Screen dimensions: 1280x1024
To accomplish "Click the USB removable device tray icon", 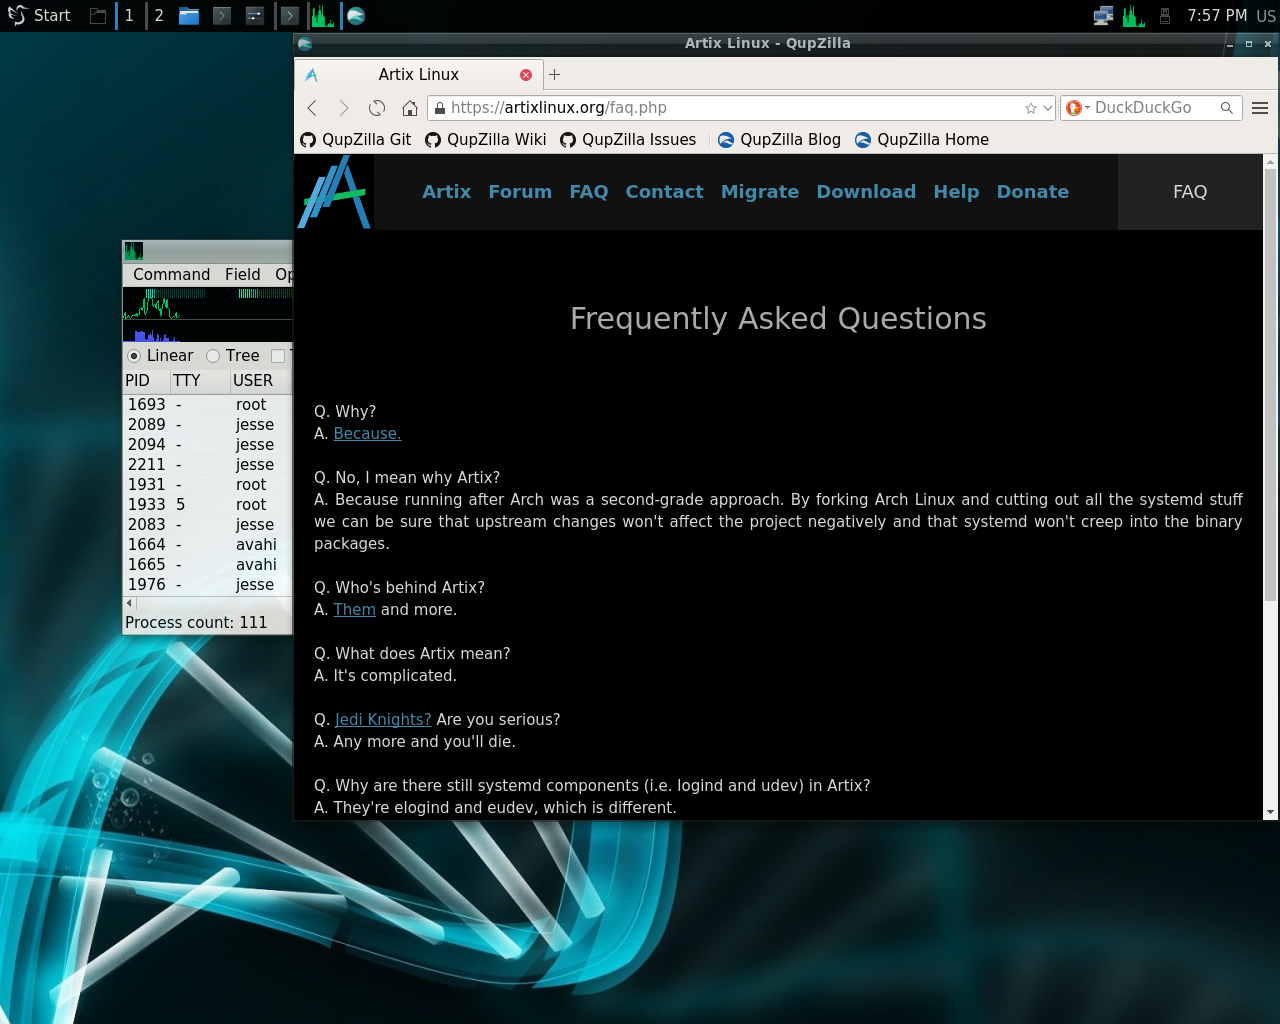I will tap(1165, 15).
